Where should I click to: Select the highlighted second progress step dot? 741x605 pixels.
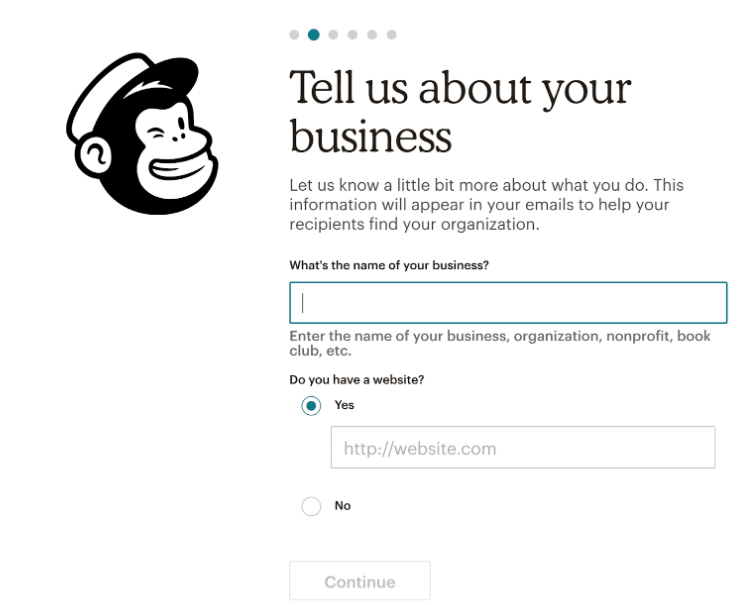point(314,35)
